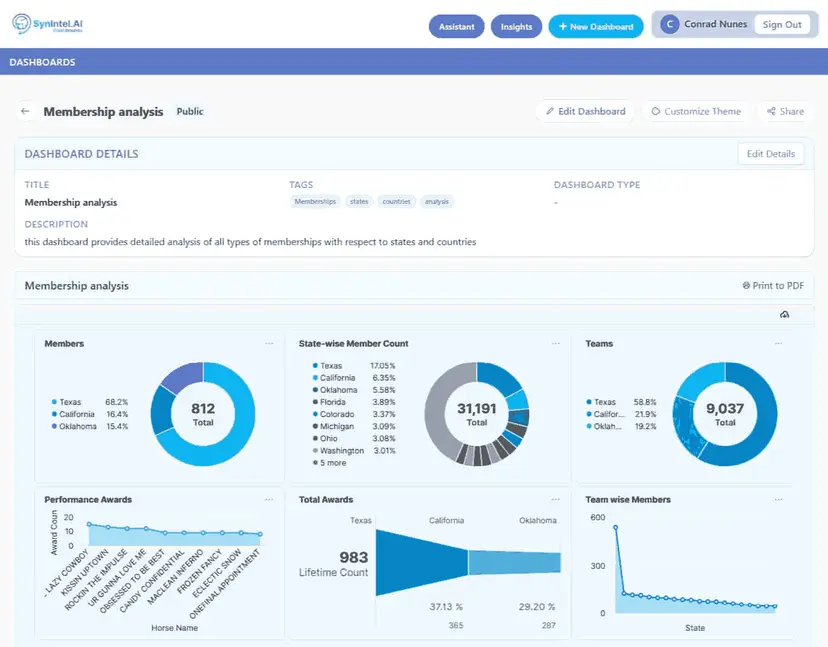Select the Memberships tag

coord(315,202)
